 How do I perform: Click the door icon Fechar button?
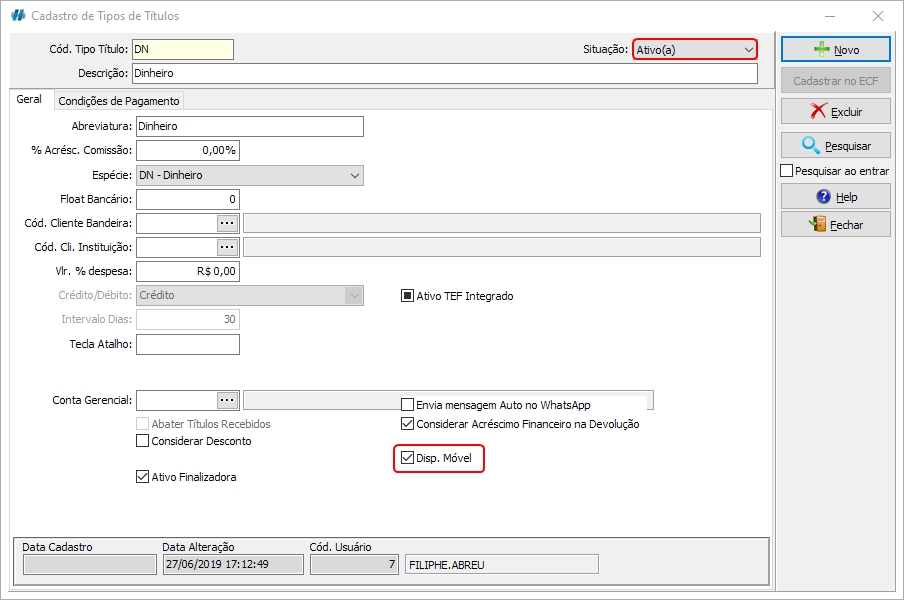pos(835,225)
